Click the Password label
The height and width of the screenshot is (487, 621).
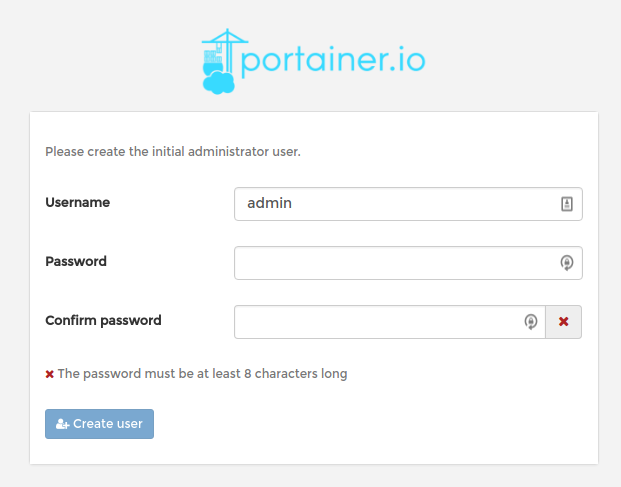[x=76, y=261]
